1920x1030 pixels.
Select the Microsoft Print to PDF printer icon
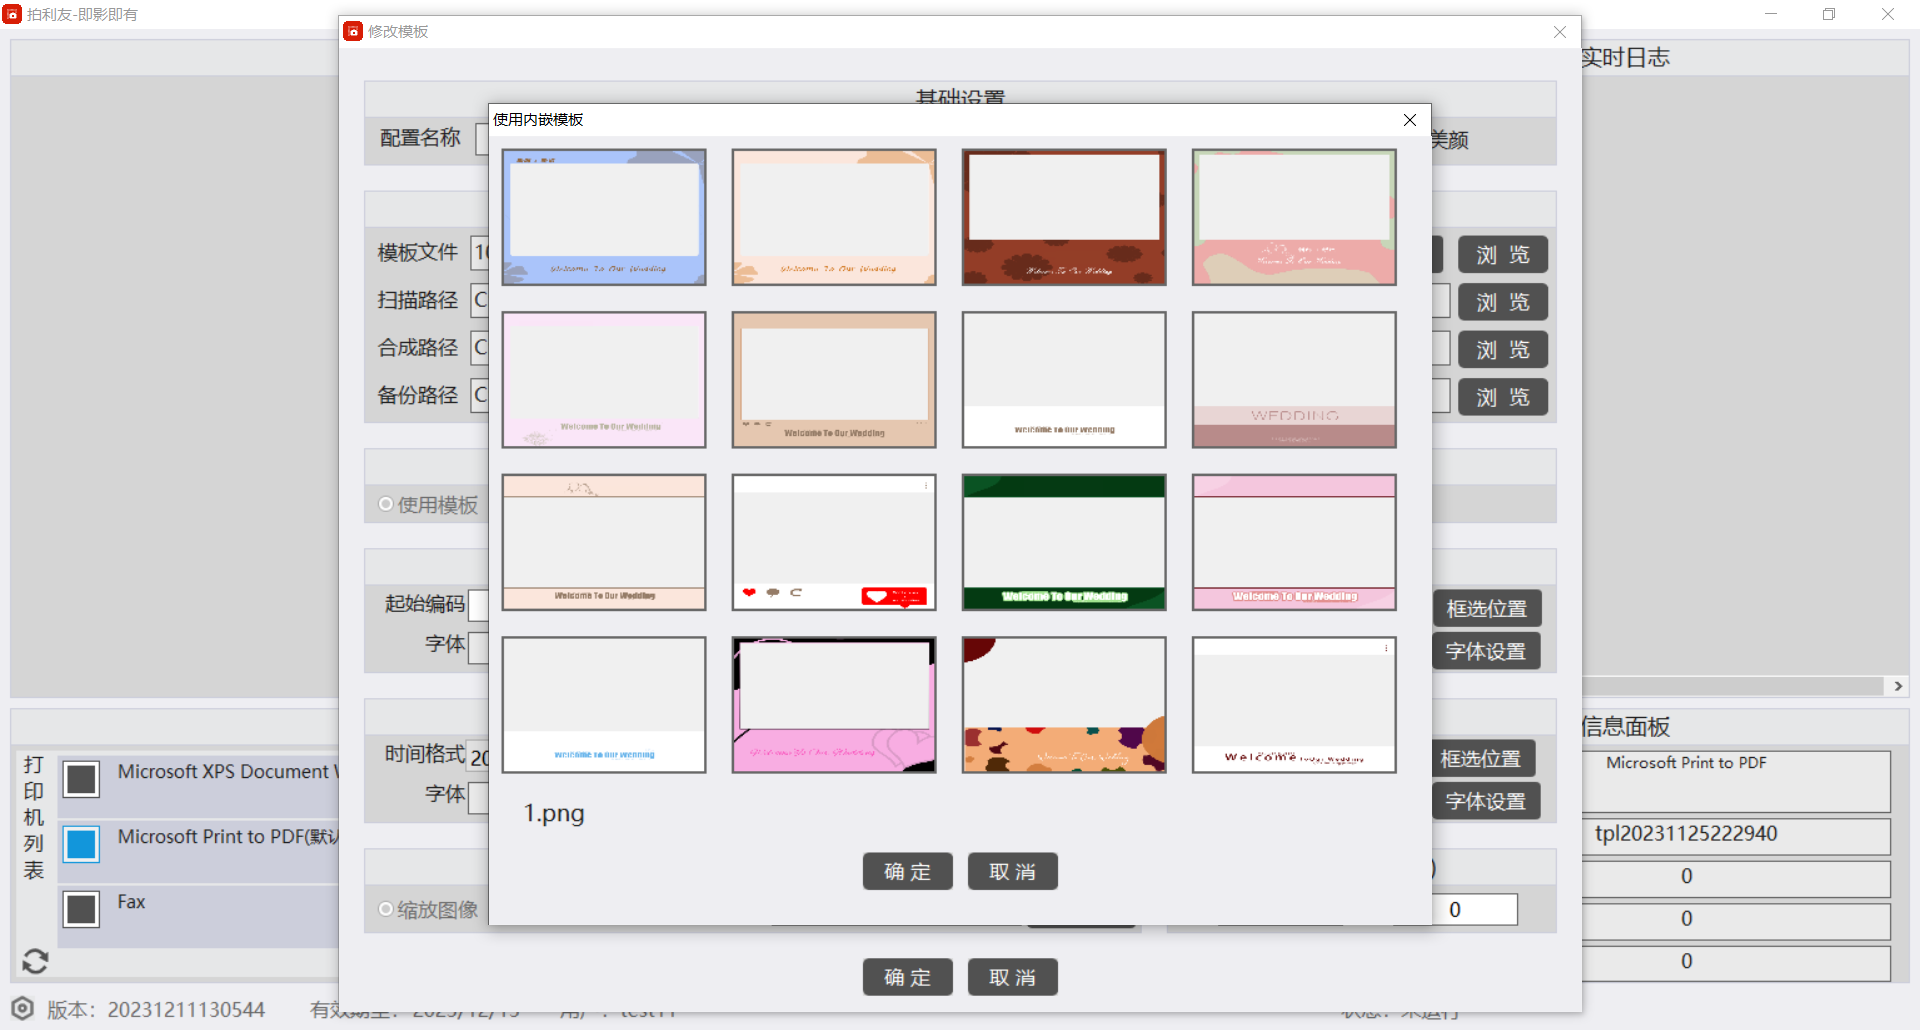pos(81,844)
